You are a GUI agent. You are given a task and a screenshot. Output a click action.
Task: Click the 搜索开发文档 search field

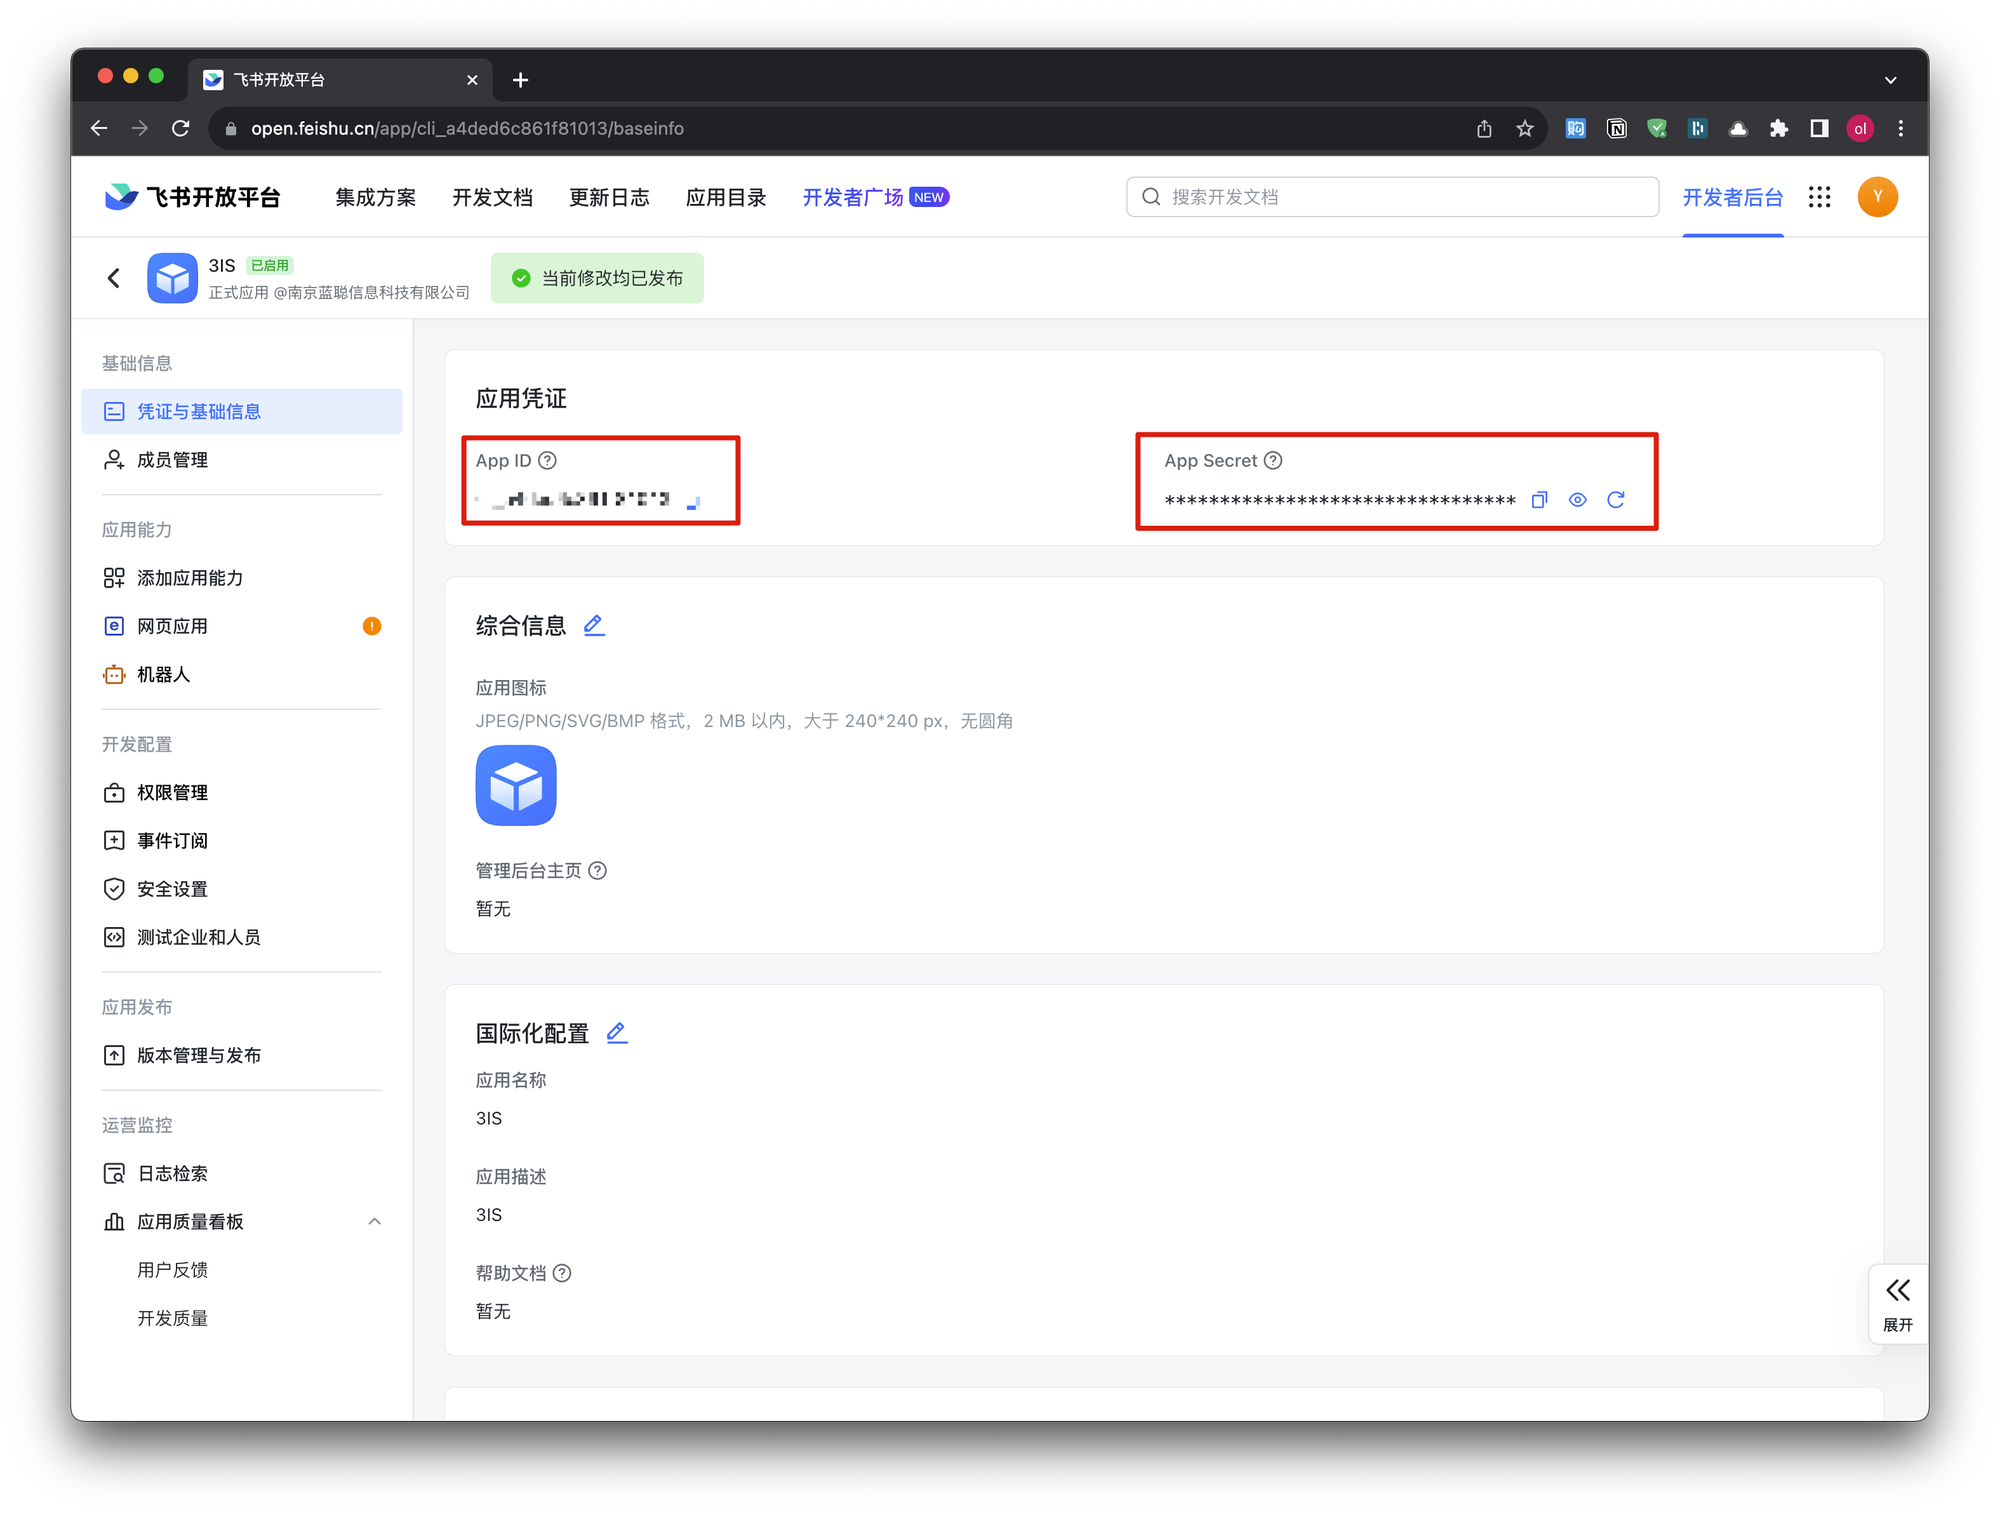1392,197
